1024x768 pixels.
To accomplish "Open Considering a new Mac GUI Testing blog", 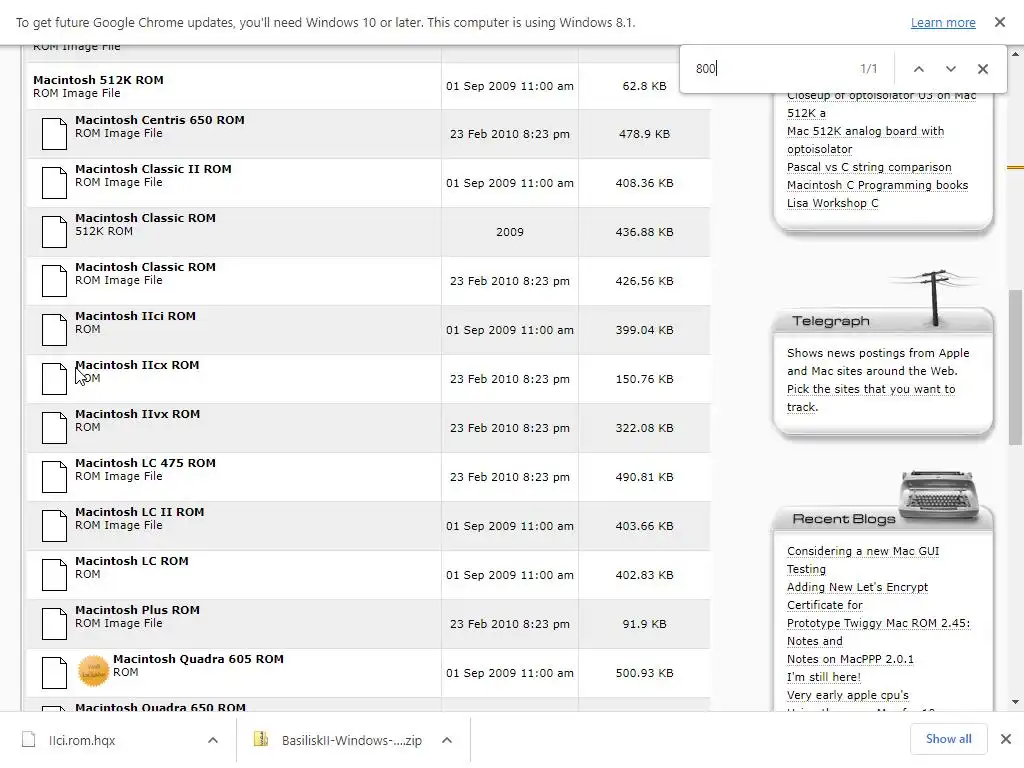I will 863,560.
